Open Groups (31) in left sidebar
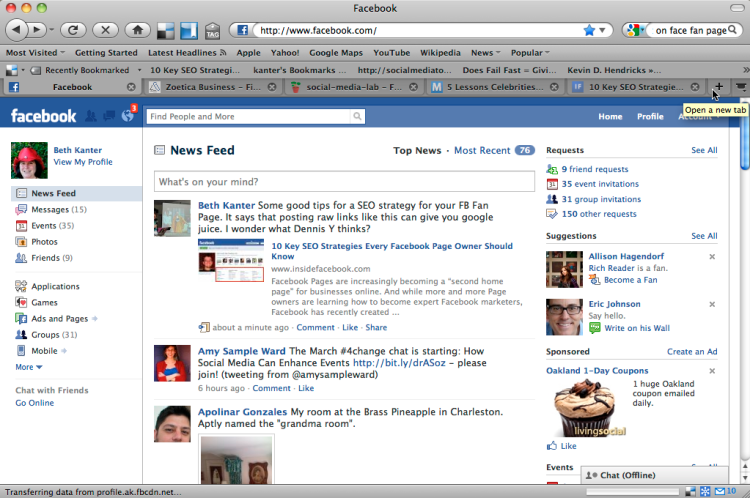 54,335
